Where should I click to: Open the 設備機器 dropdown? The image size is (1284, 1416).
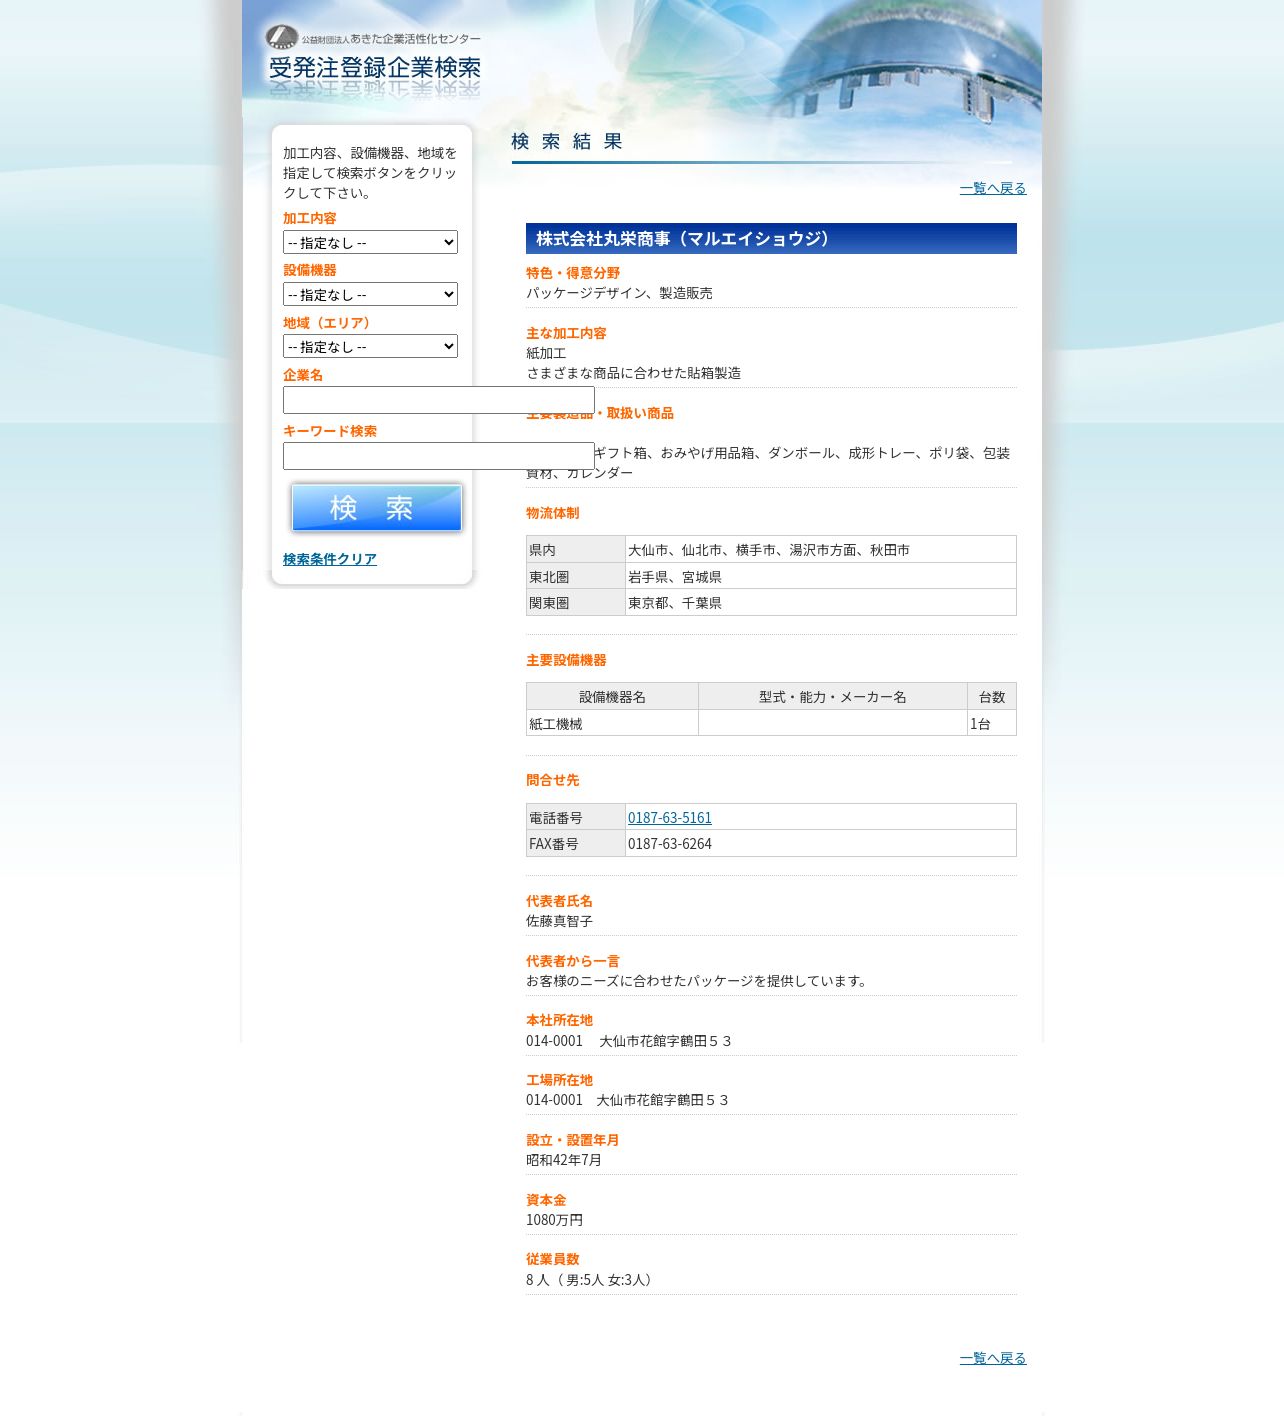coord(370,294)
